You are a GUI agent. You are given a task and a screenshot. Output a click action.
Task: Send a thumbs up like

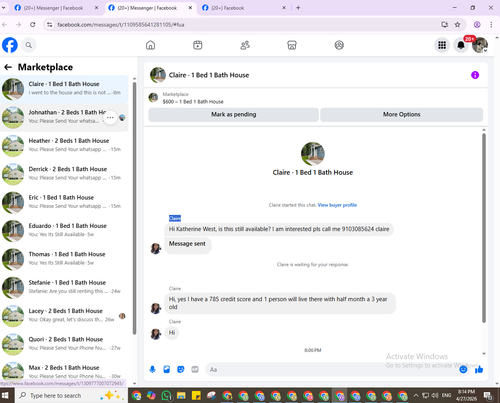pos(479,369)
